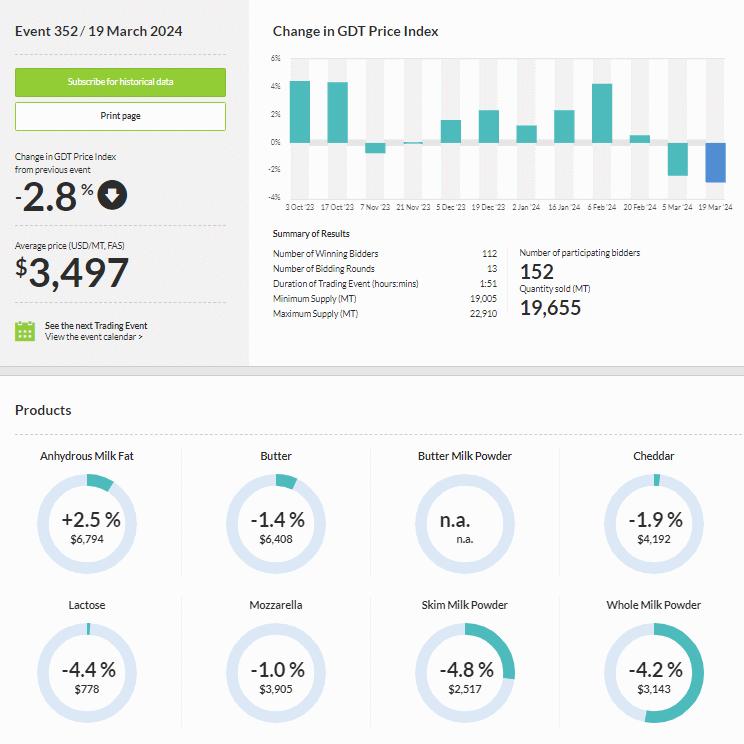Open Butter Milk Powder donut chart
This screenshot has height=744, width=744.
pos(465,524)
